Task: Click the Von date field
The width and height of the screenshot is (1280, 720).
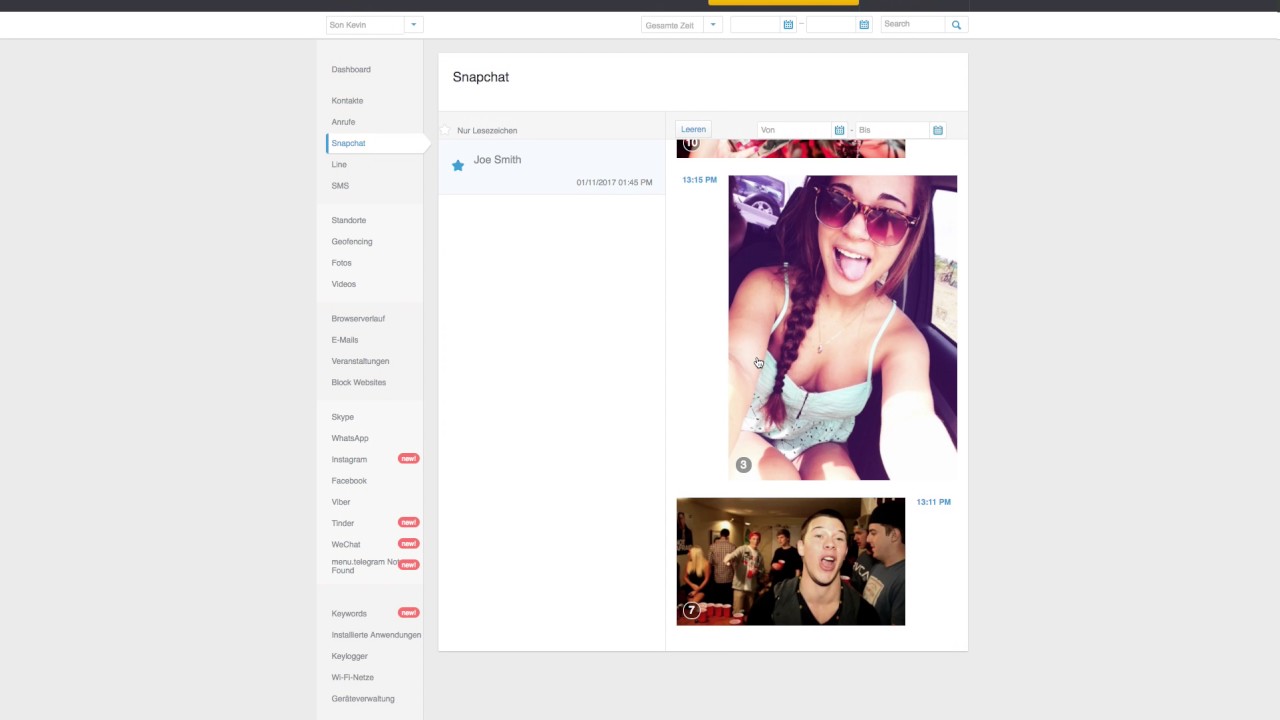Action: (x=795, y=130)
